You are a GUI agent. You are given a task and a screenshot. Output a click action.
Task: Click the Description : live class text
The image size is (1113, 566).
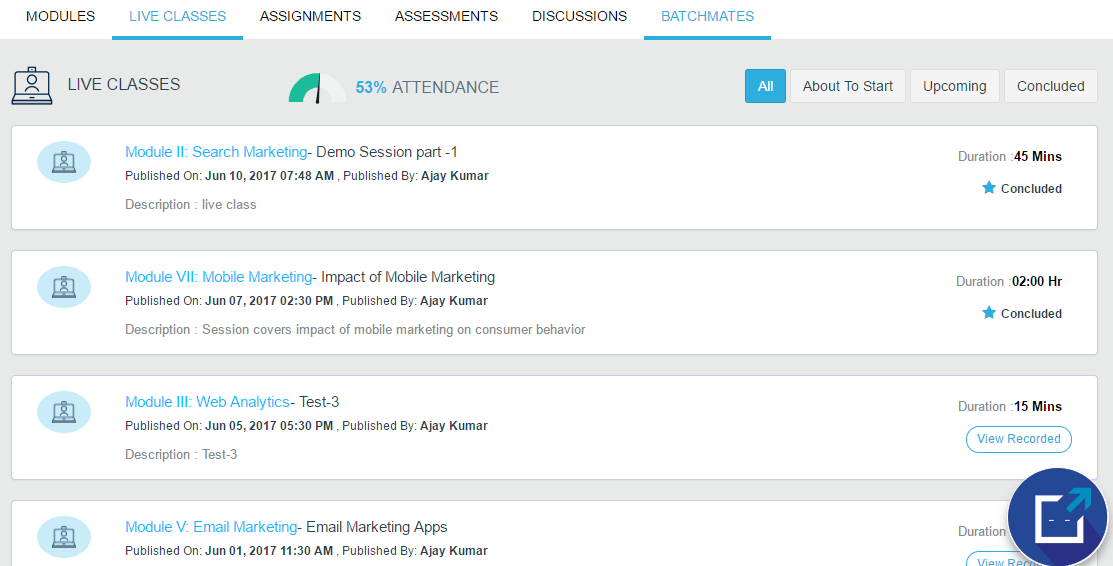pyautogui.click(x=191, y=205)
